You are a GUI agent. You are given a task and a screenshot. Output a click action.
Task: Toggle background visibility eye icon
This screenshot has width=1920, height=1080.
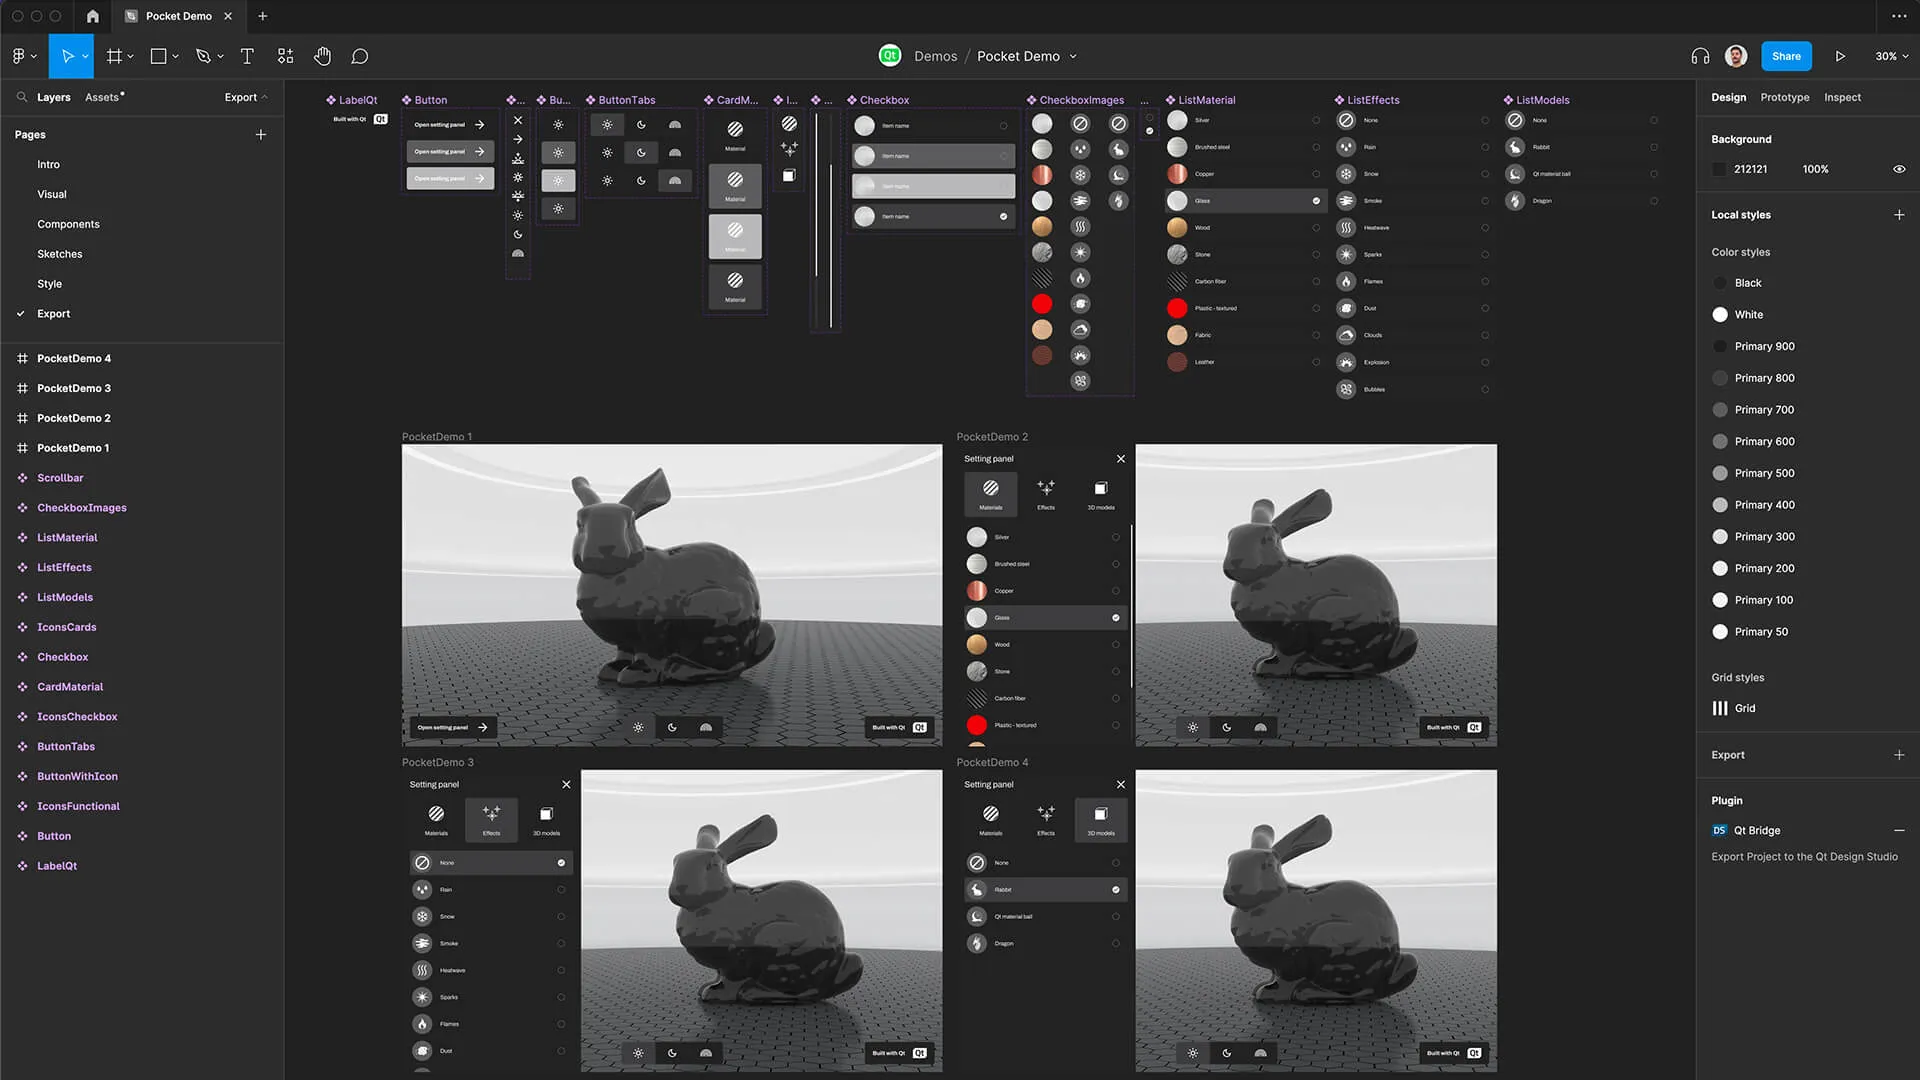1899,169
